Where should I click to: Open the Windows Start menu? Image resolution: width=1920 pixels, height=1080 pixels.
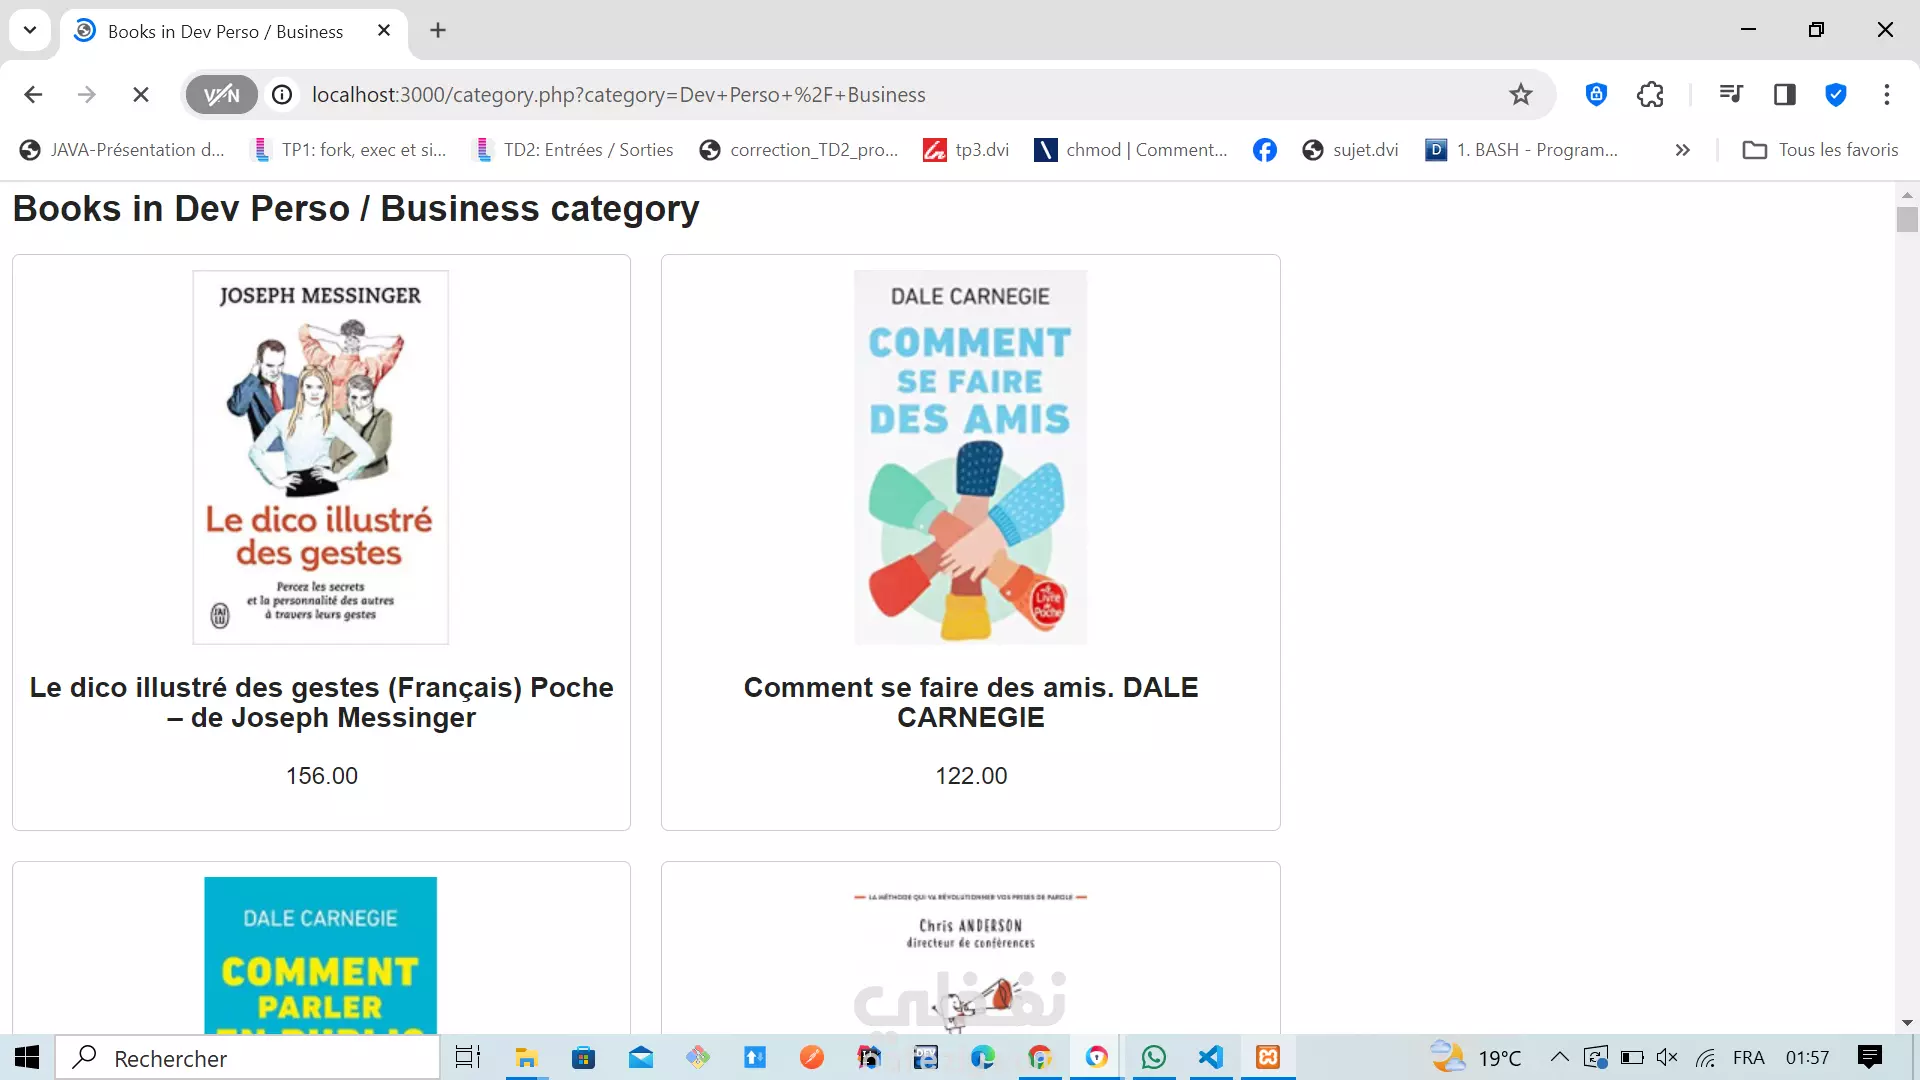click(27, 1057)
